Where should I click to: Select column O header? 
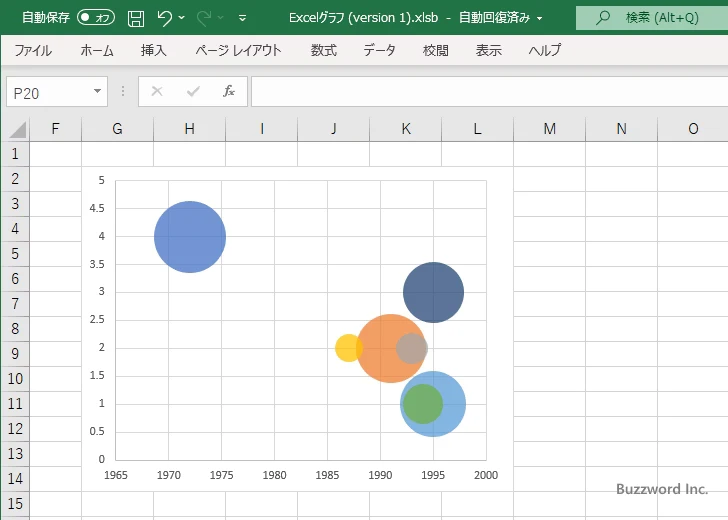[x=693, y=129]
